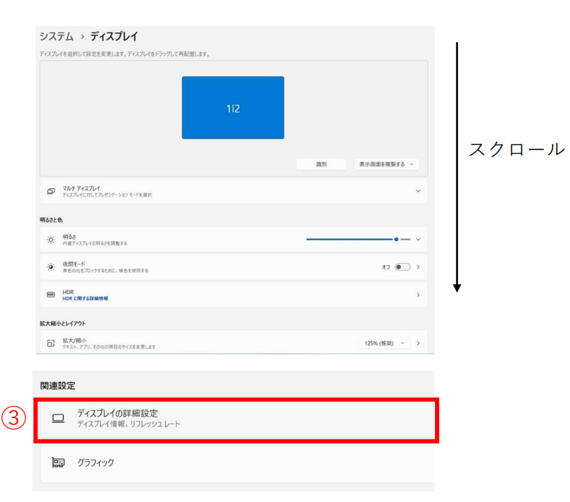This screenshot has width=570, height=502.
Task: Open the グラフィック settings row
Action: click(237, 463)
